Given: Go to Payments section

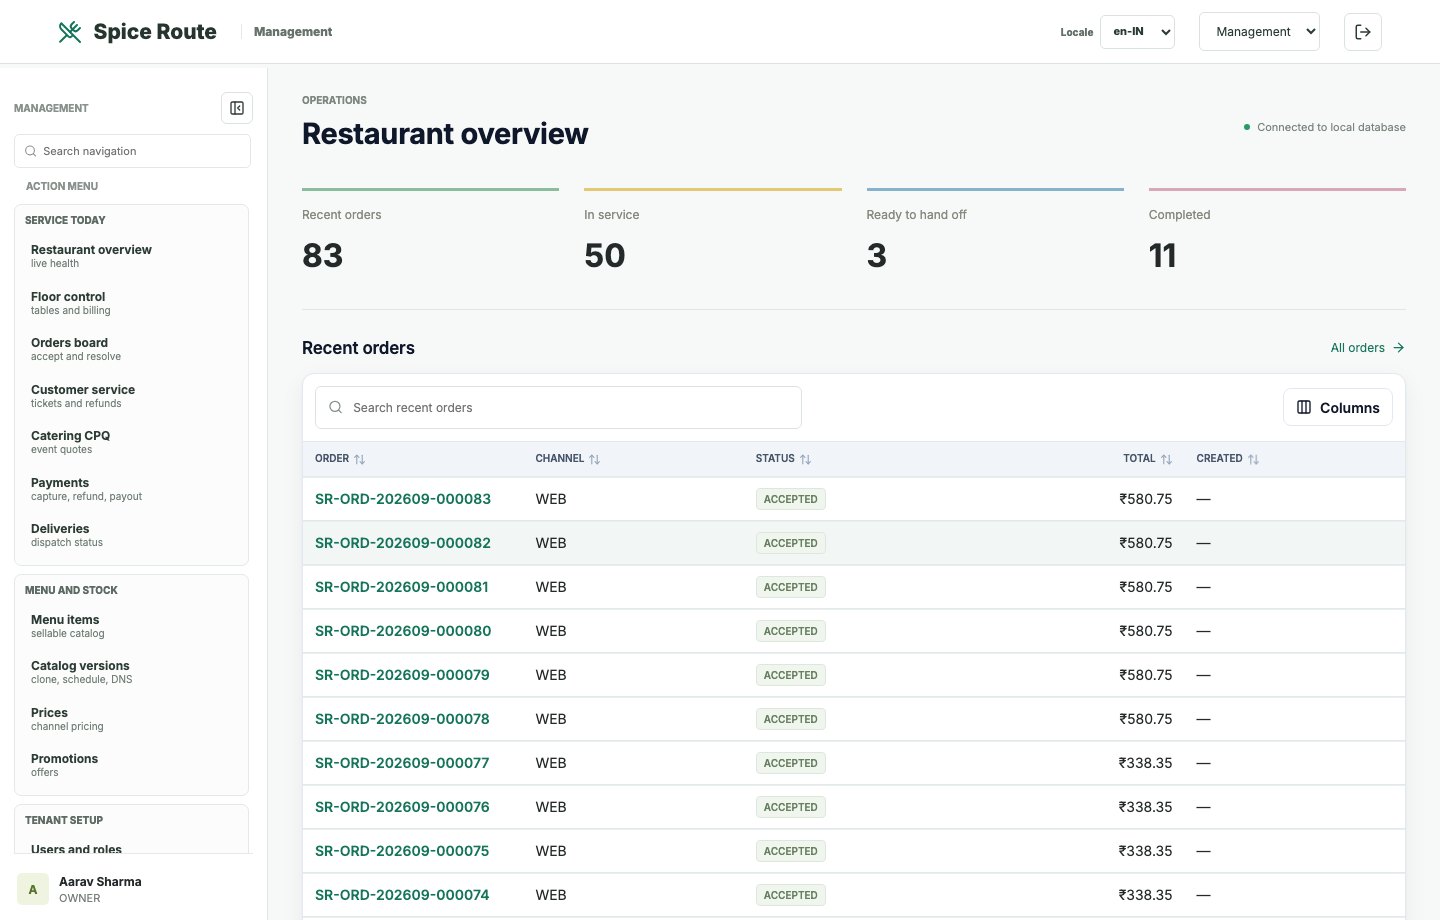Looking at the screenshot, I should pyautogui.click(x=131, y=489).
